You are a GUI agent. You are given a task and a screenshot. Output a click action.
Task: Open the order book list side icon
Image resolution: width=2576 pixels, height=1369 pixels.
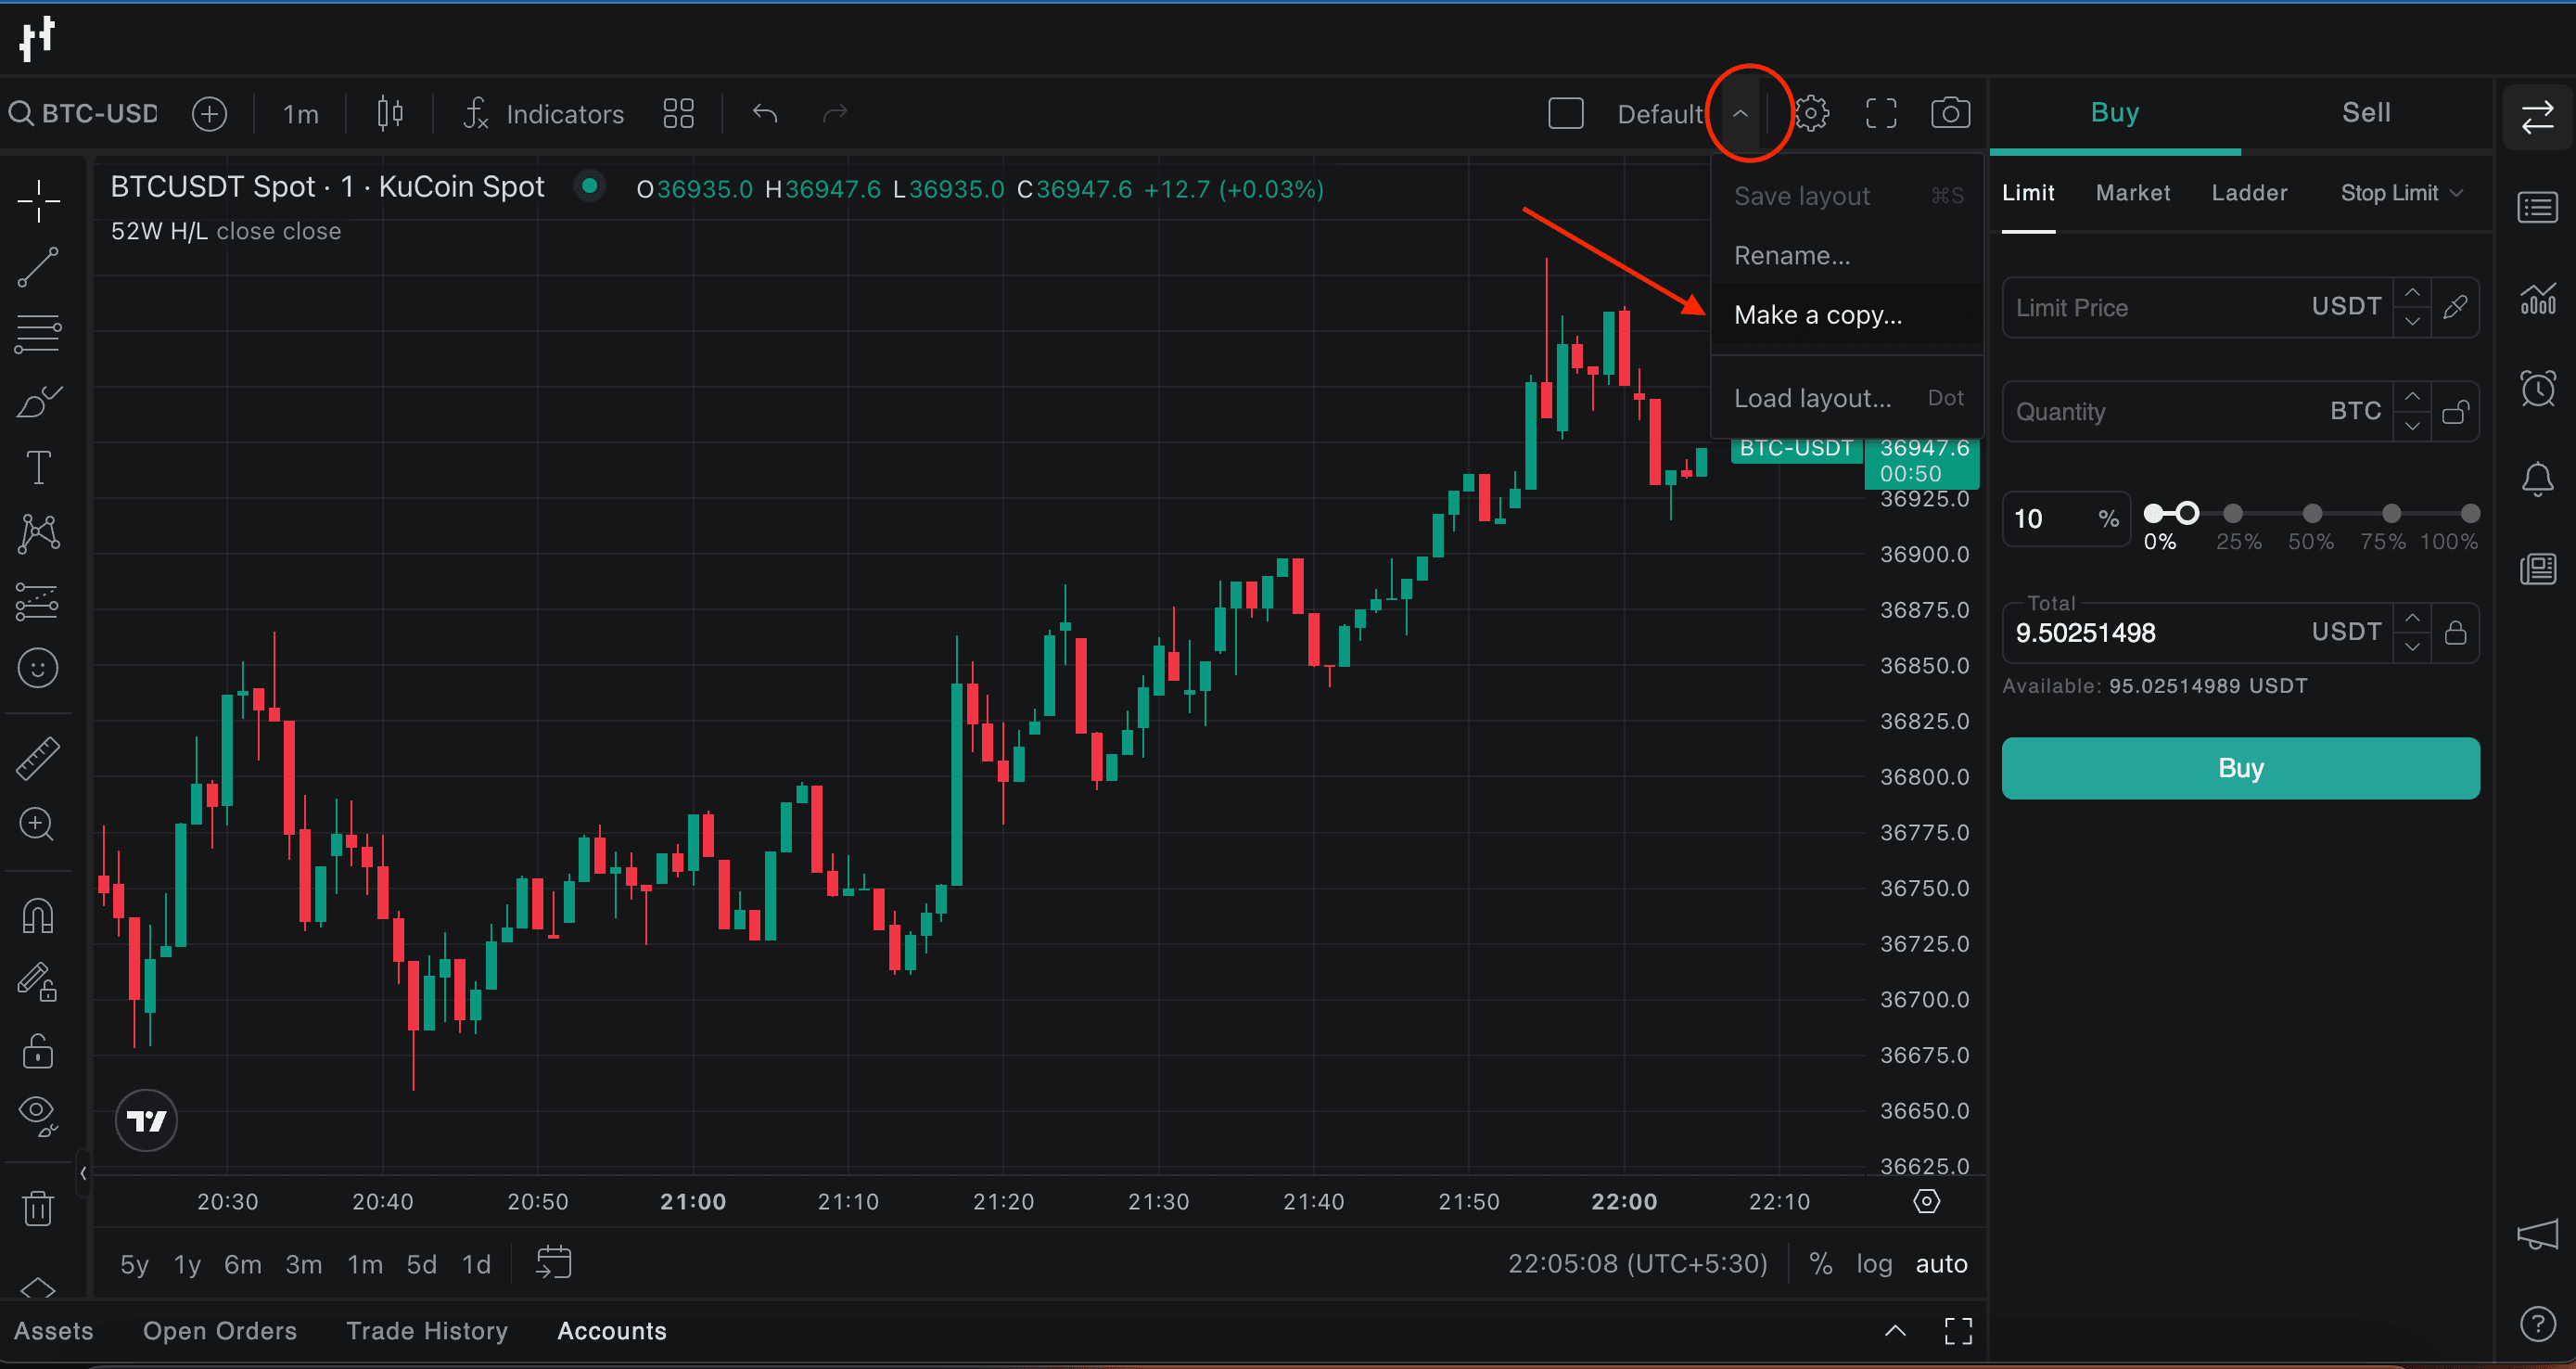pyautogui.click(x=2537, y=208)
